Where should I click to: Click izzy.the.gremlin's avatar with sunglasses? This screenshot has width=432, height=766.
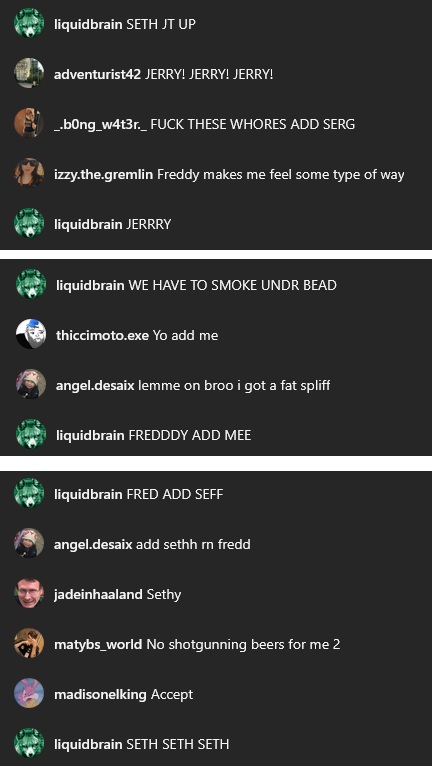tap(29, 173)
